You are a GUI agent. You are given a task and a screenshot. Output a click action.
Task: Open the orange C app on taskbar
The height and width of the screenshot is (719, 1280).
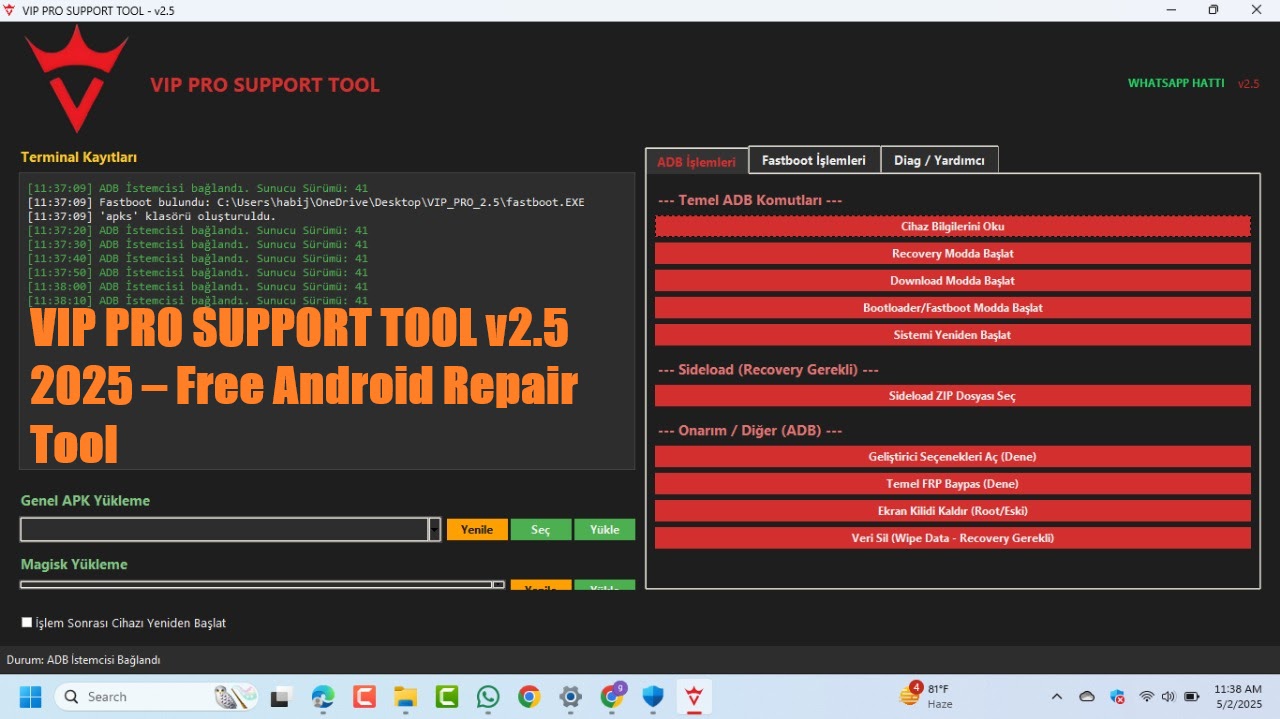tap(364, 697)
